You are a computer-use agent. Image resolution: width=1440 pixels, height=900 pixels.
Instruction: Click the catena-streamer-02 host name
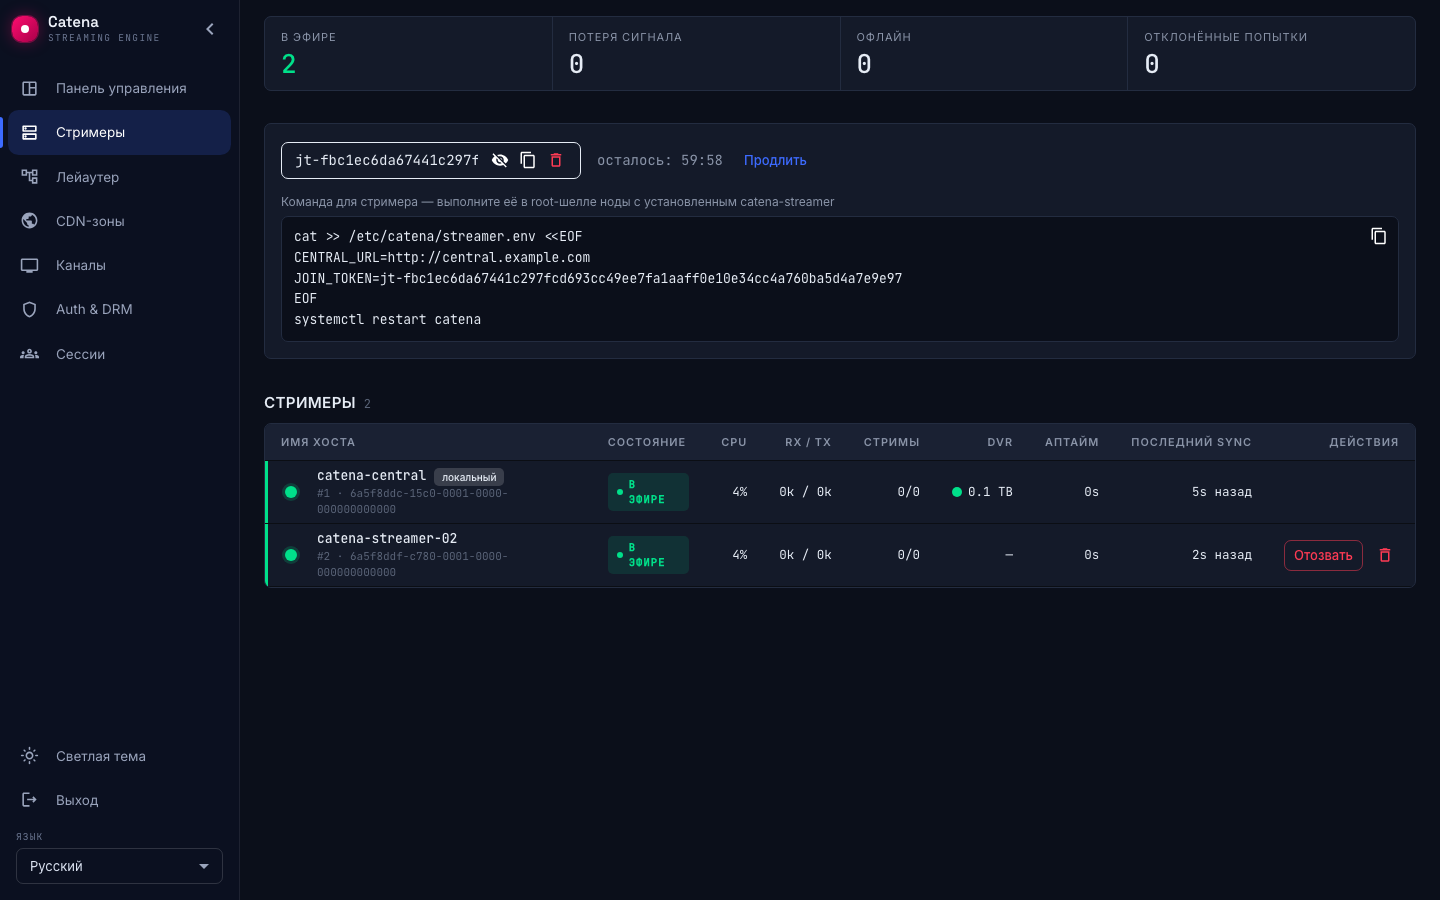point(387,538)
